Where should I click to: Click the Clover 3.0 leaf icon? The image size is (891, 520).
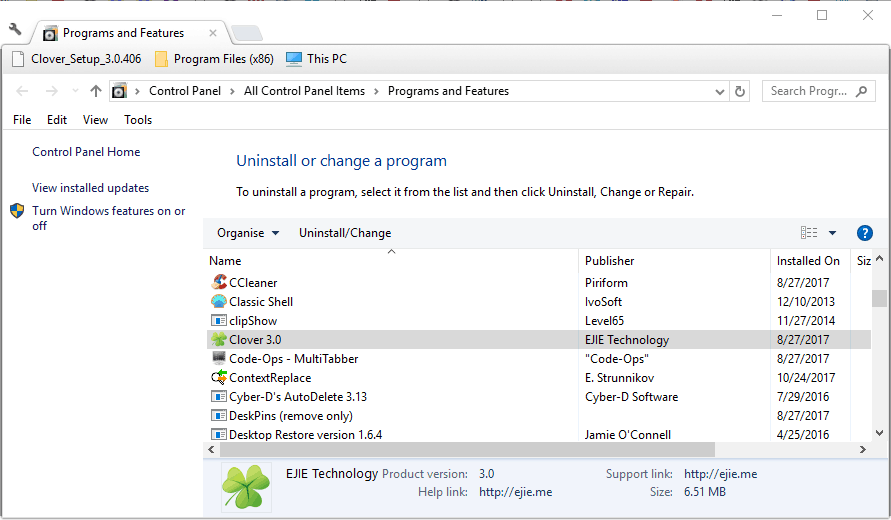point(219,339)
